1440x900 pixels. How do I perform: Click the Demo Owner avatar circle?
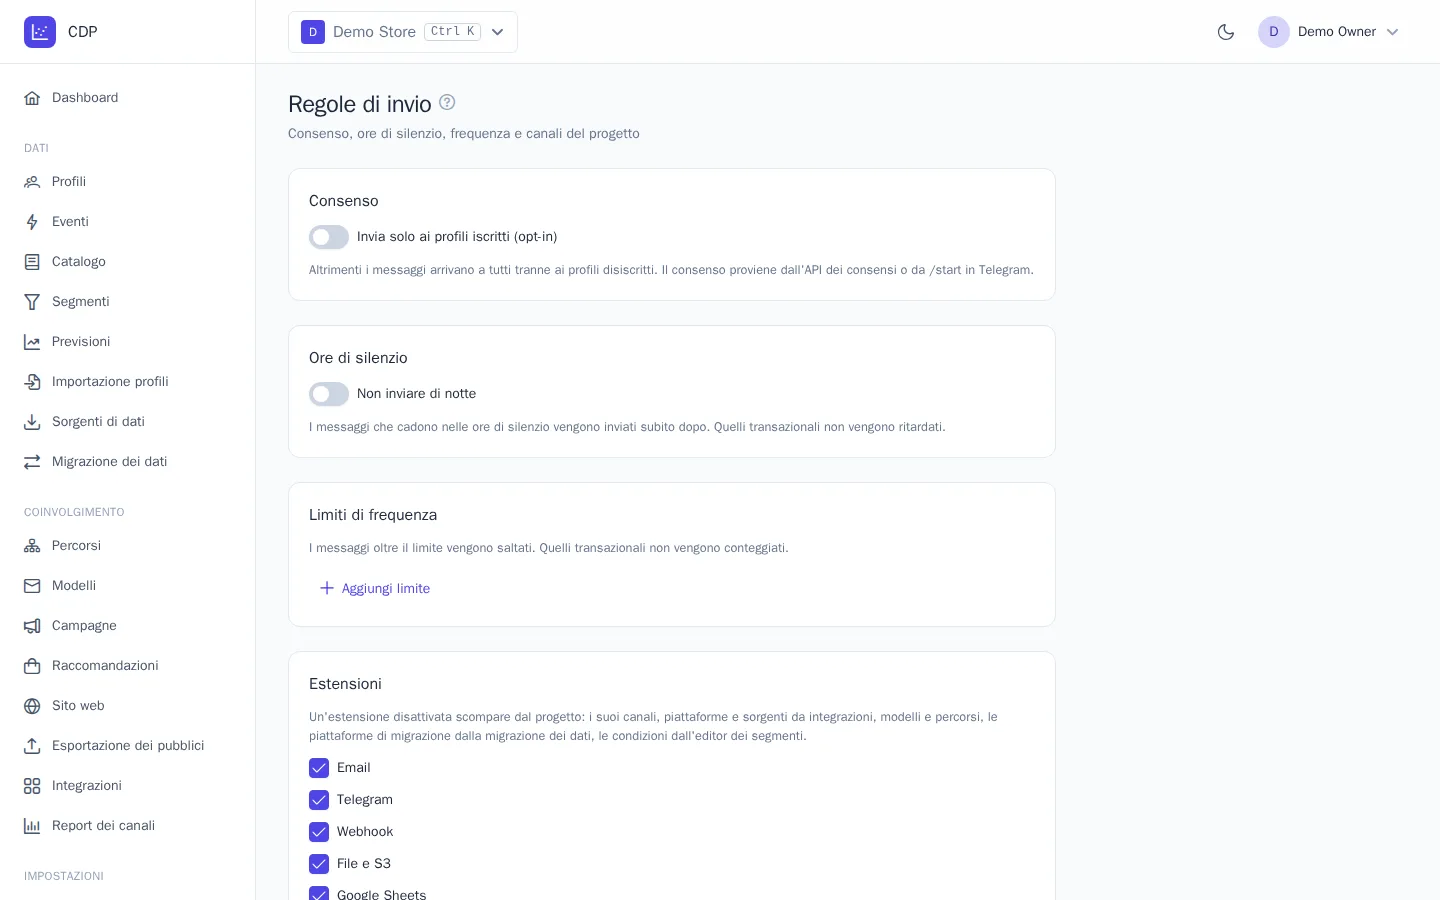[x=1274, y=32]
